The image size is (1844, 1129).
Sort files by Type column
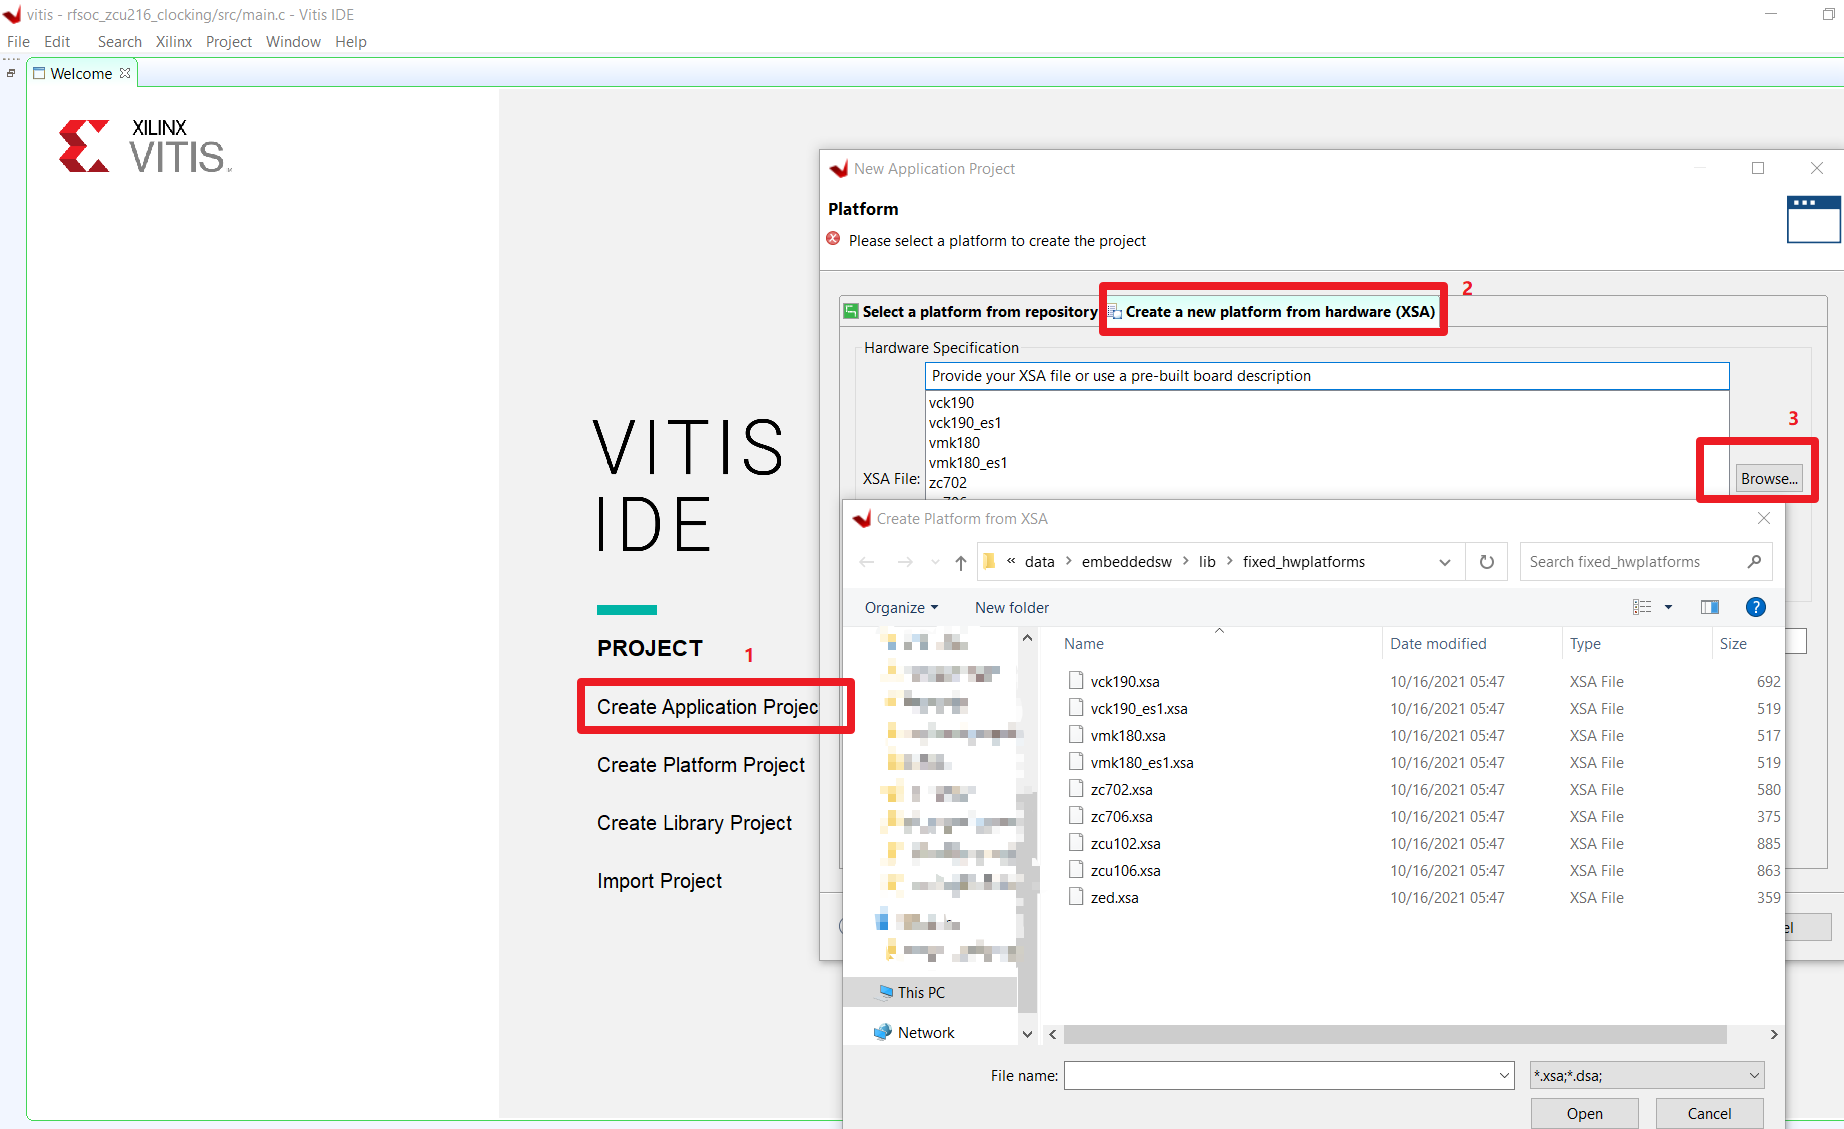pos(1585,643)
